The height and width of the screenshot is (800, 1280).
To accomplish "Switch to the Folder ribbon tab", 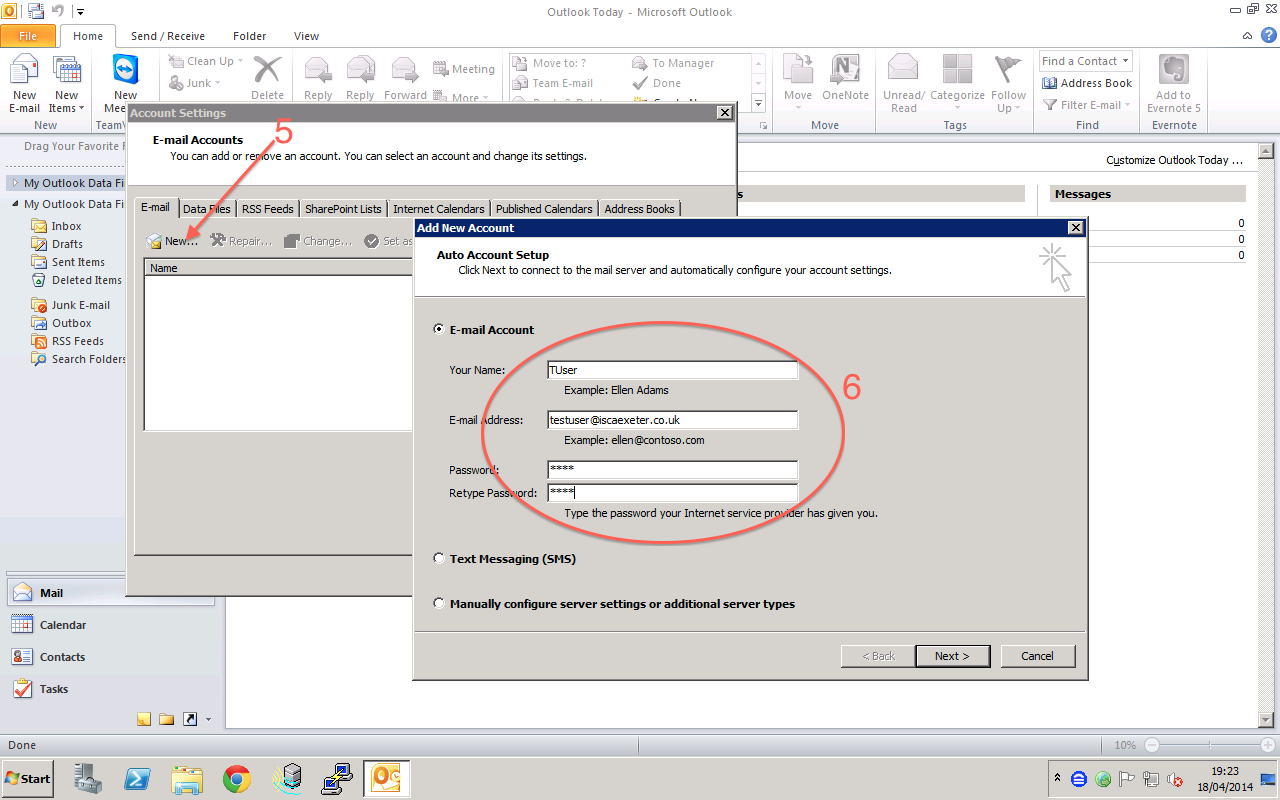I will click(249, 36).
